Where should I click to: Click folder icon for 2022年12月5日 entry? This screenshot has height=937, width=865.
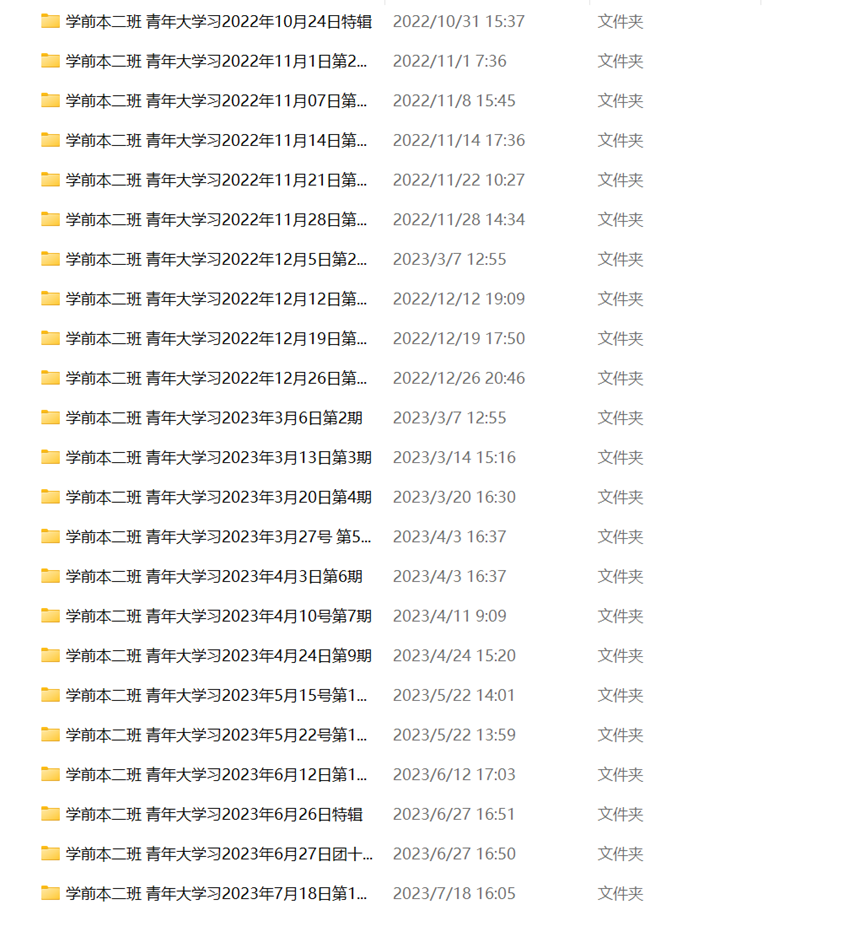(50, 259)
